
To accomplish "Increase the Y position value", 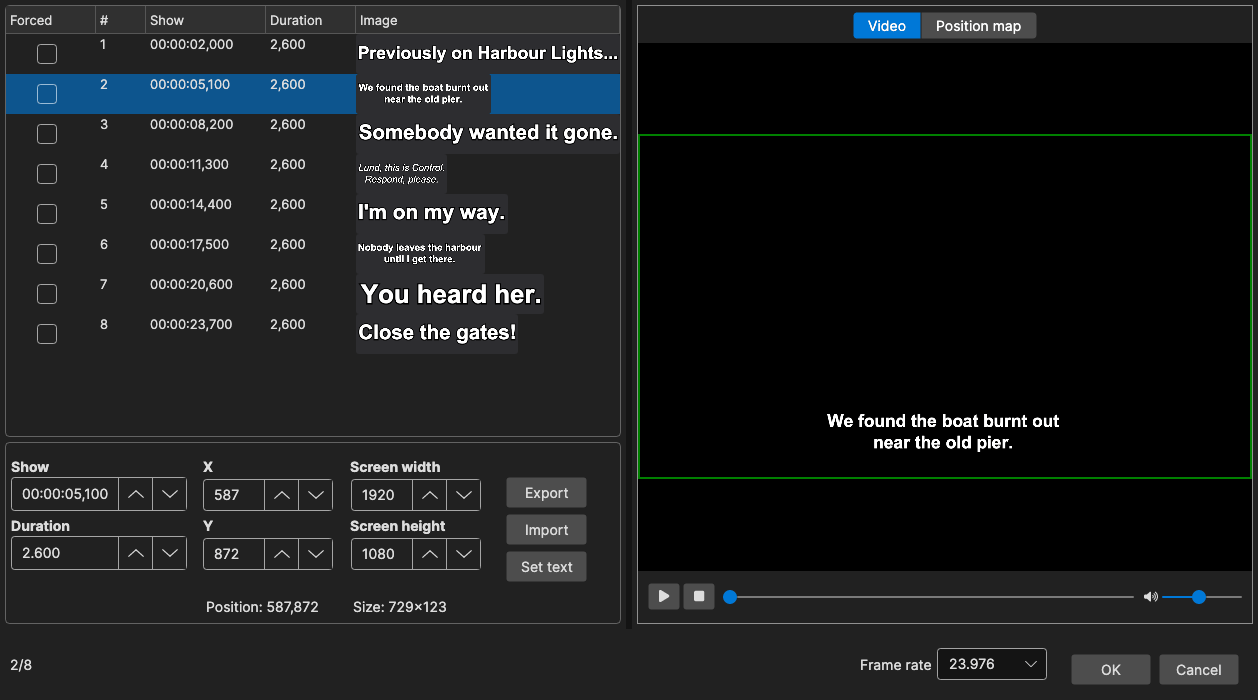I will [x=282, y=554].
